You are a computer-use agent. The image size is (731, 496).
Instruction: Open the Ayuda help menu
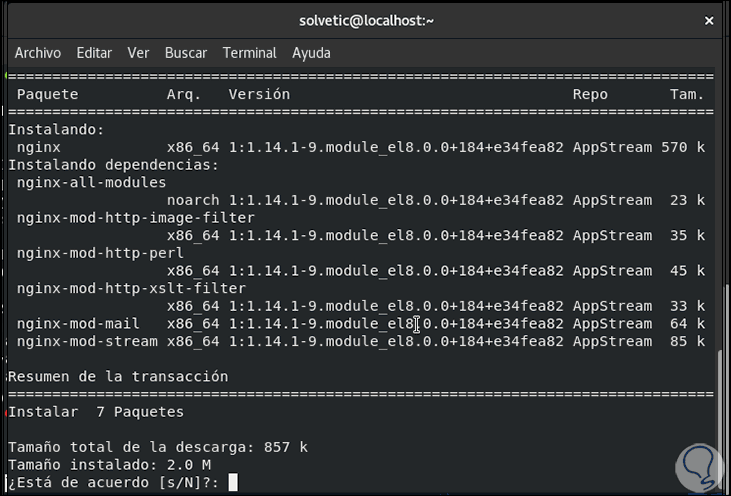311,53
